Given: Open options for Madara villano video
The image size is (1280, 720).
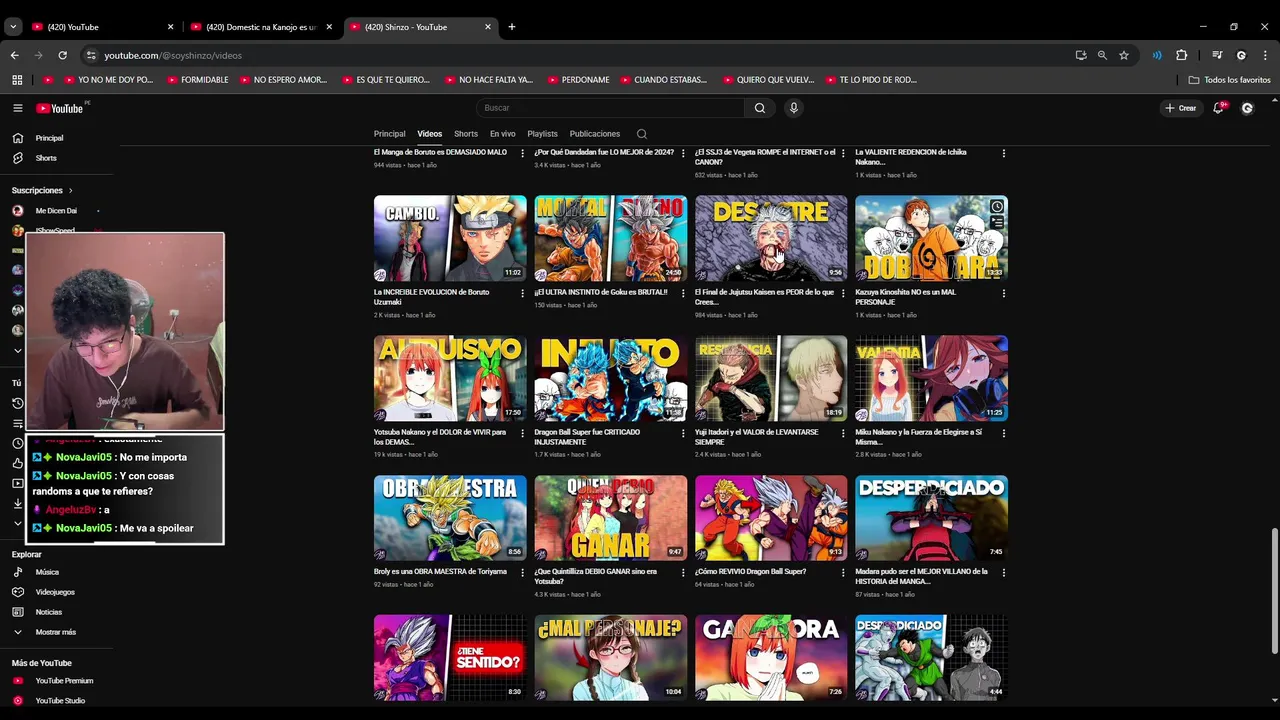Looking at the screenshot, I should click(1003, 573).
